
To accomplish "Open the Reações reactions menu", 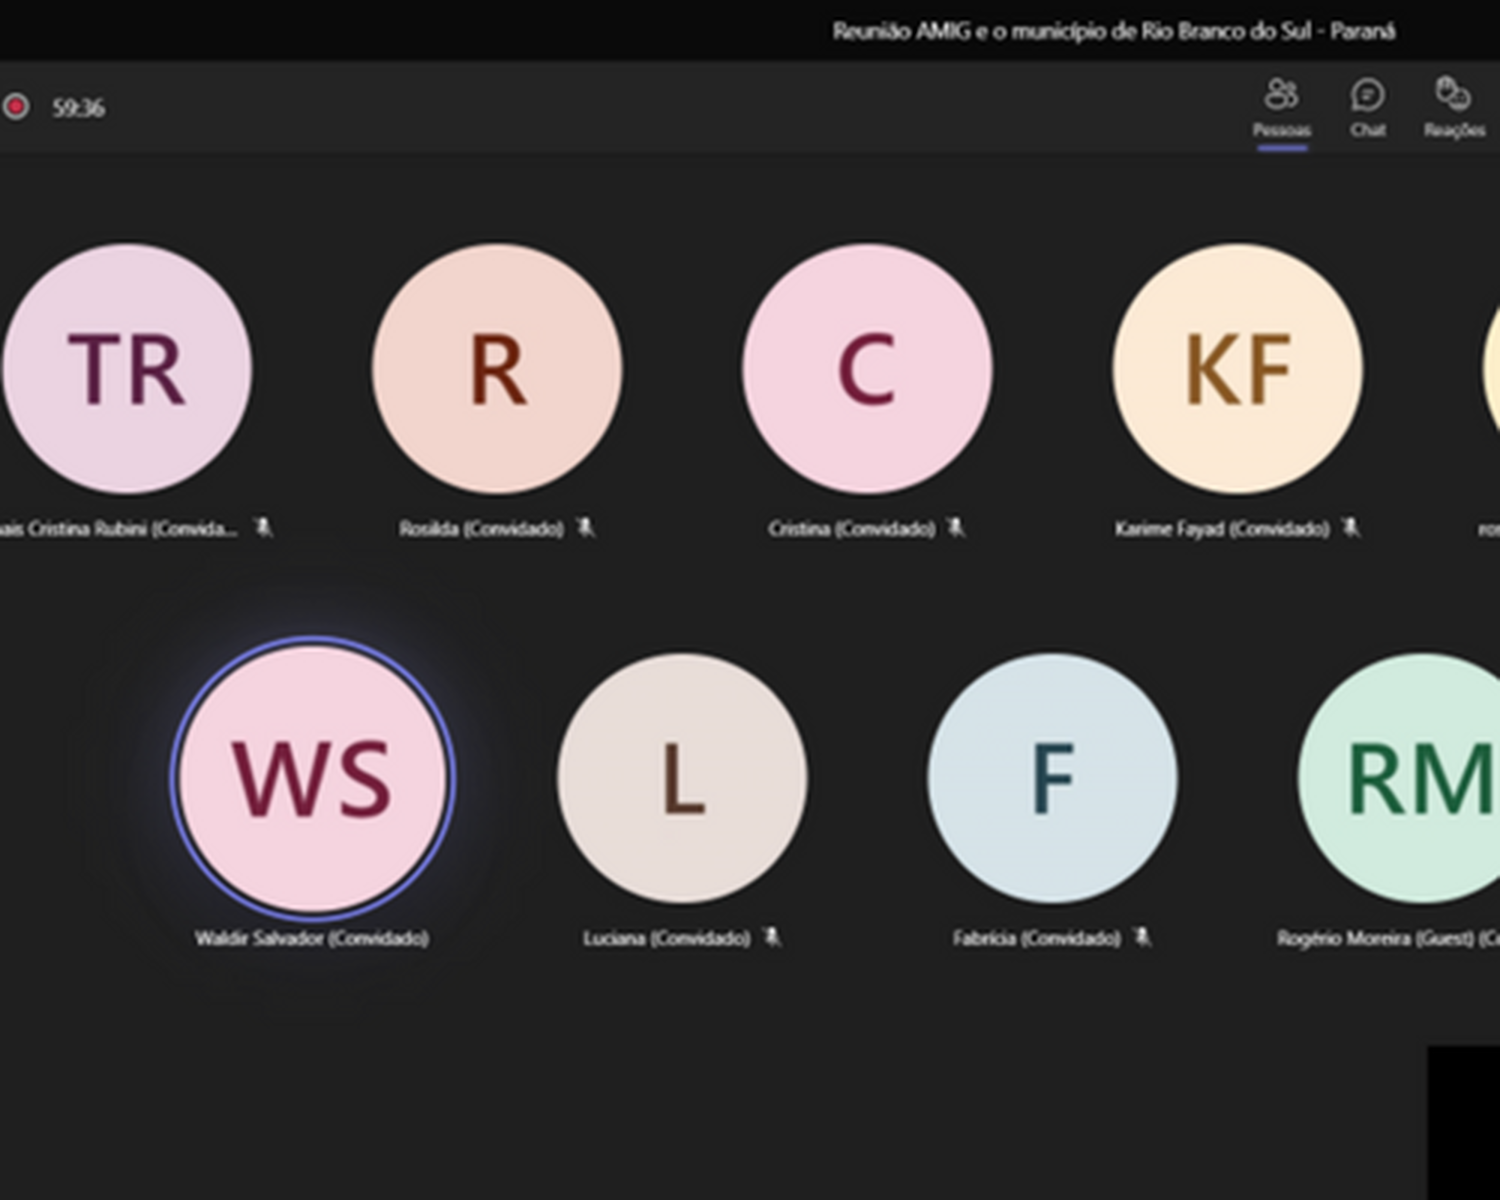I will coord(1453,107).
